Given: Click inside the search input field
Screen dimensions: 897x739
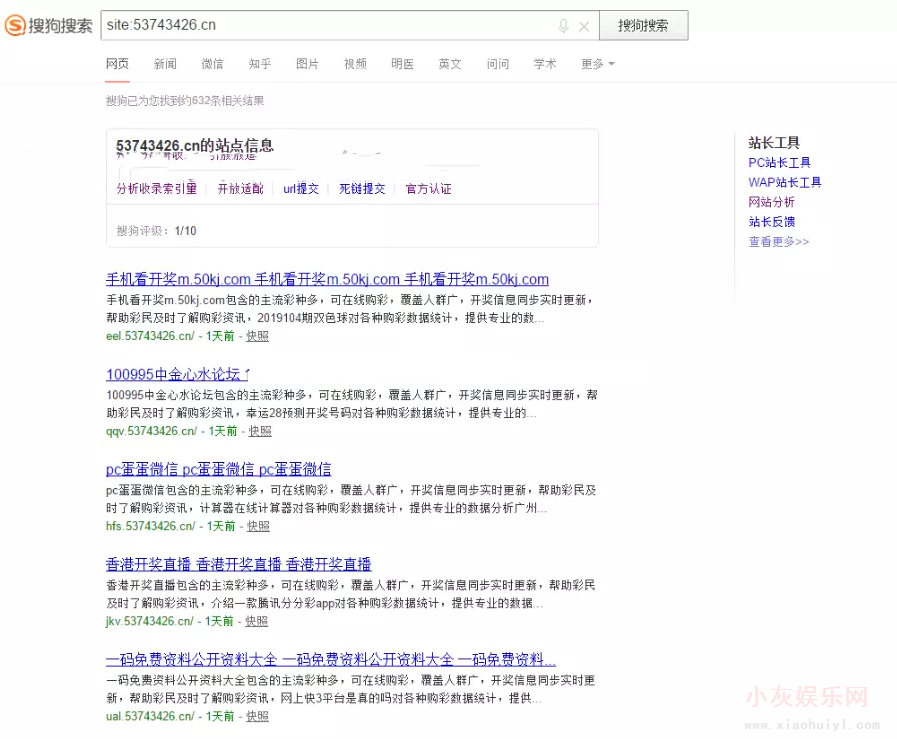Looking at the screenshot, I should point(300,25).
